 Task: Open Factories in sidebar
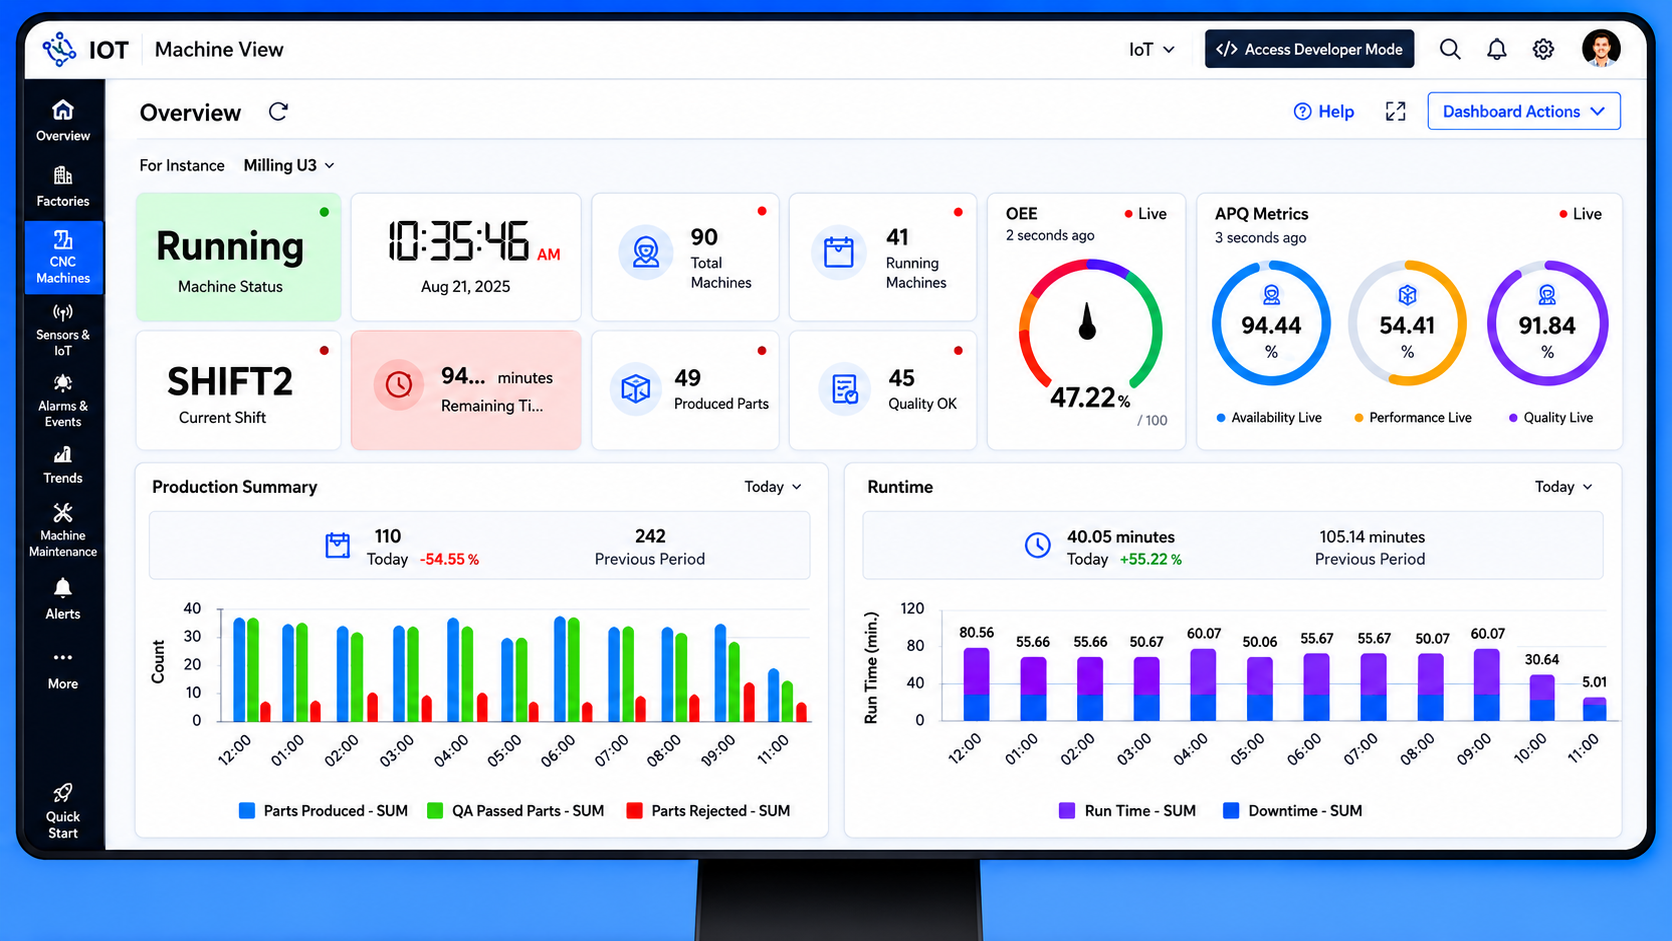tap(63, 187)
